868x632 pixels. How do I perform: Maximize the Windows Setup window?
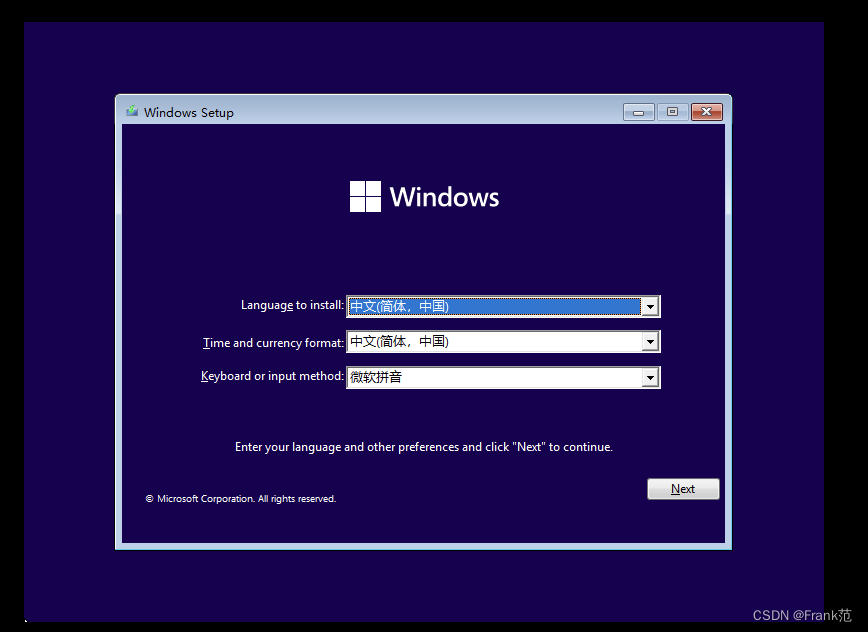click(x=673, y=112)
